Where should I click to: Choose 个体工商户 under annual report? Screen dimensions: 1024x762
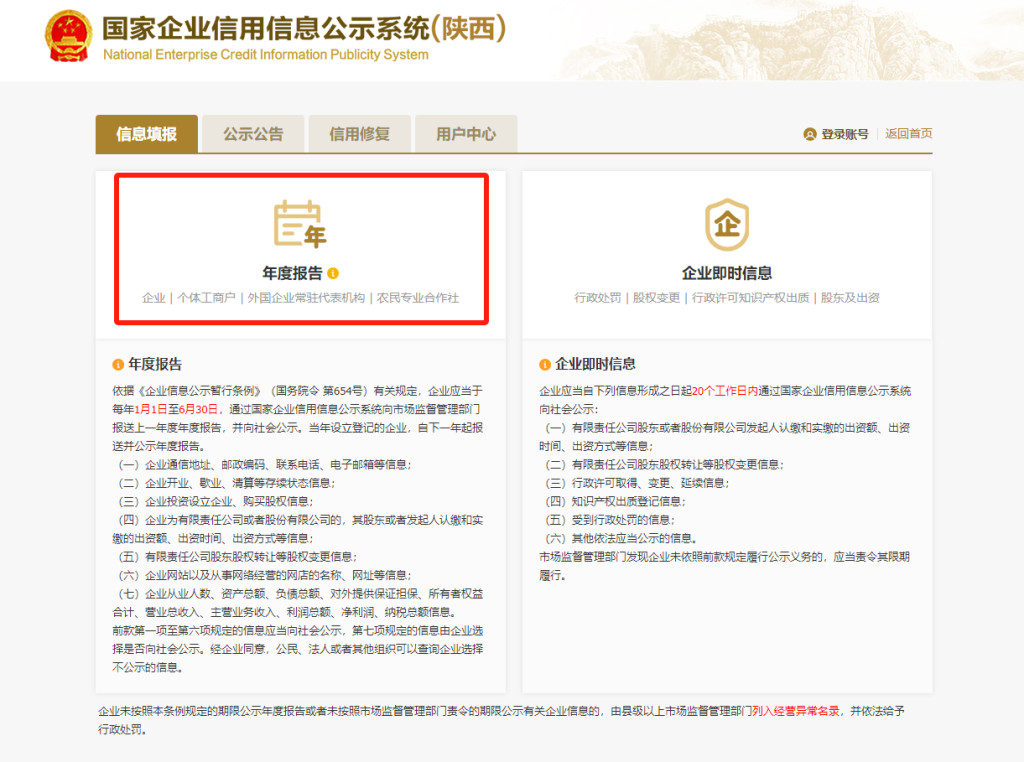click(207, 298)
